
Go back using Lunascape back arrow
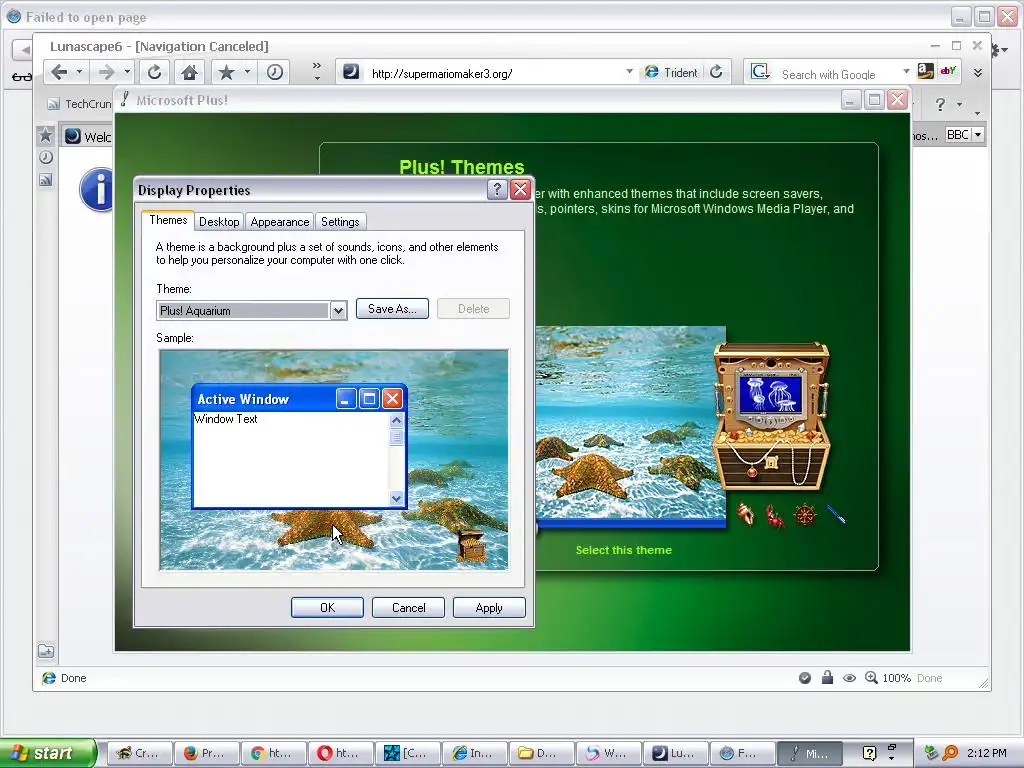[x=59, y=72]
